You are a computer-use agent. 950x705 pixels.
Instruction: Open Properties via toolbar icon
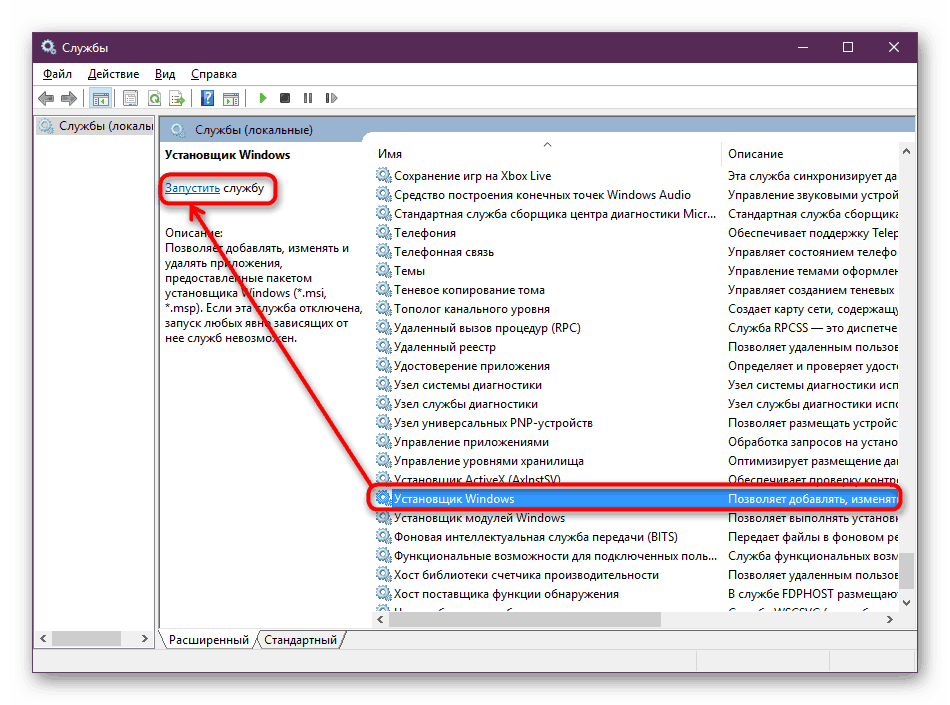[130, 98]
